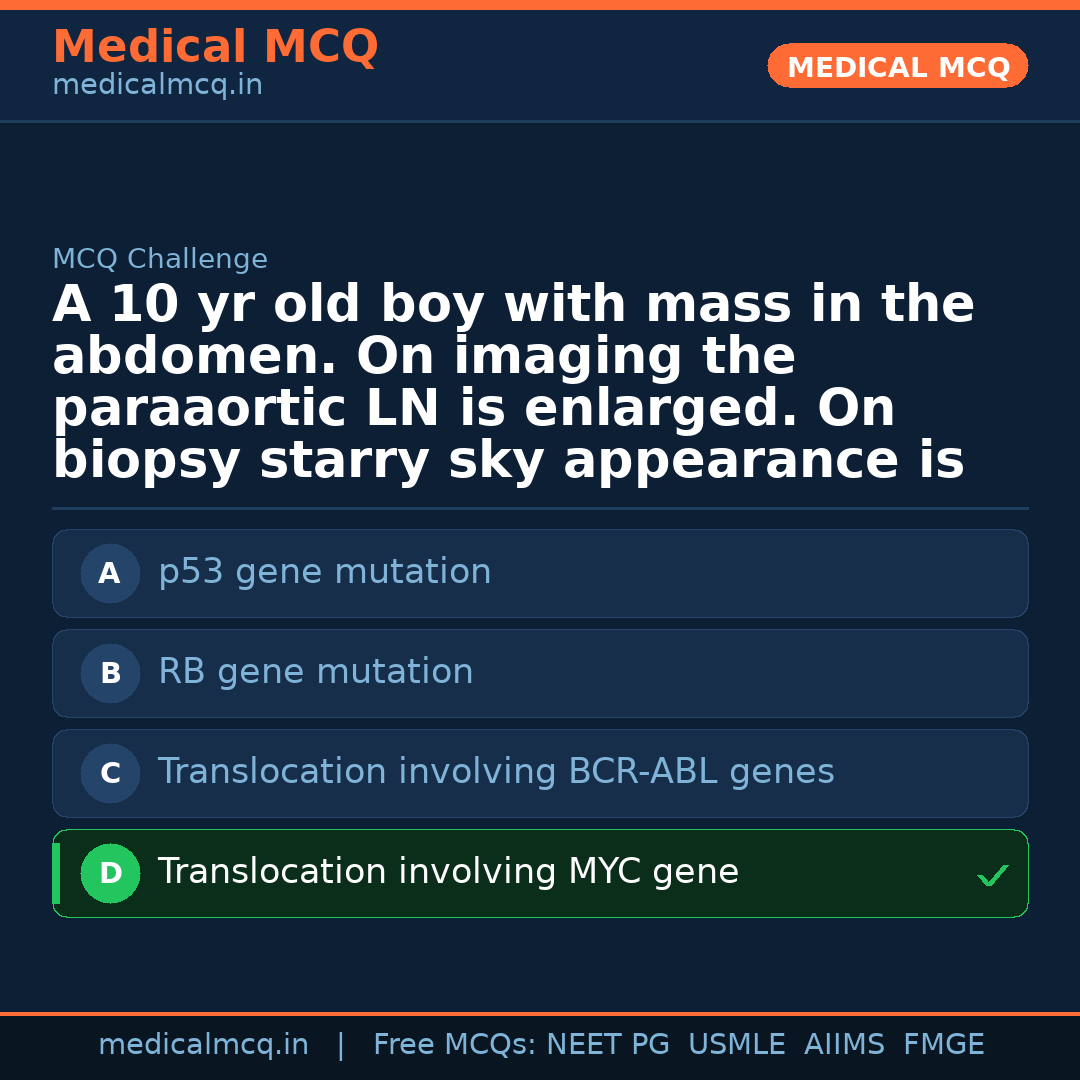Open the medicalmcq.in link in the footer

(203, 1045)
